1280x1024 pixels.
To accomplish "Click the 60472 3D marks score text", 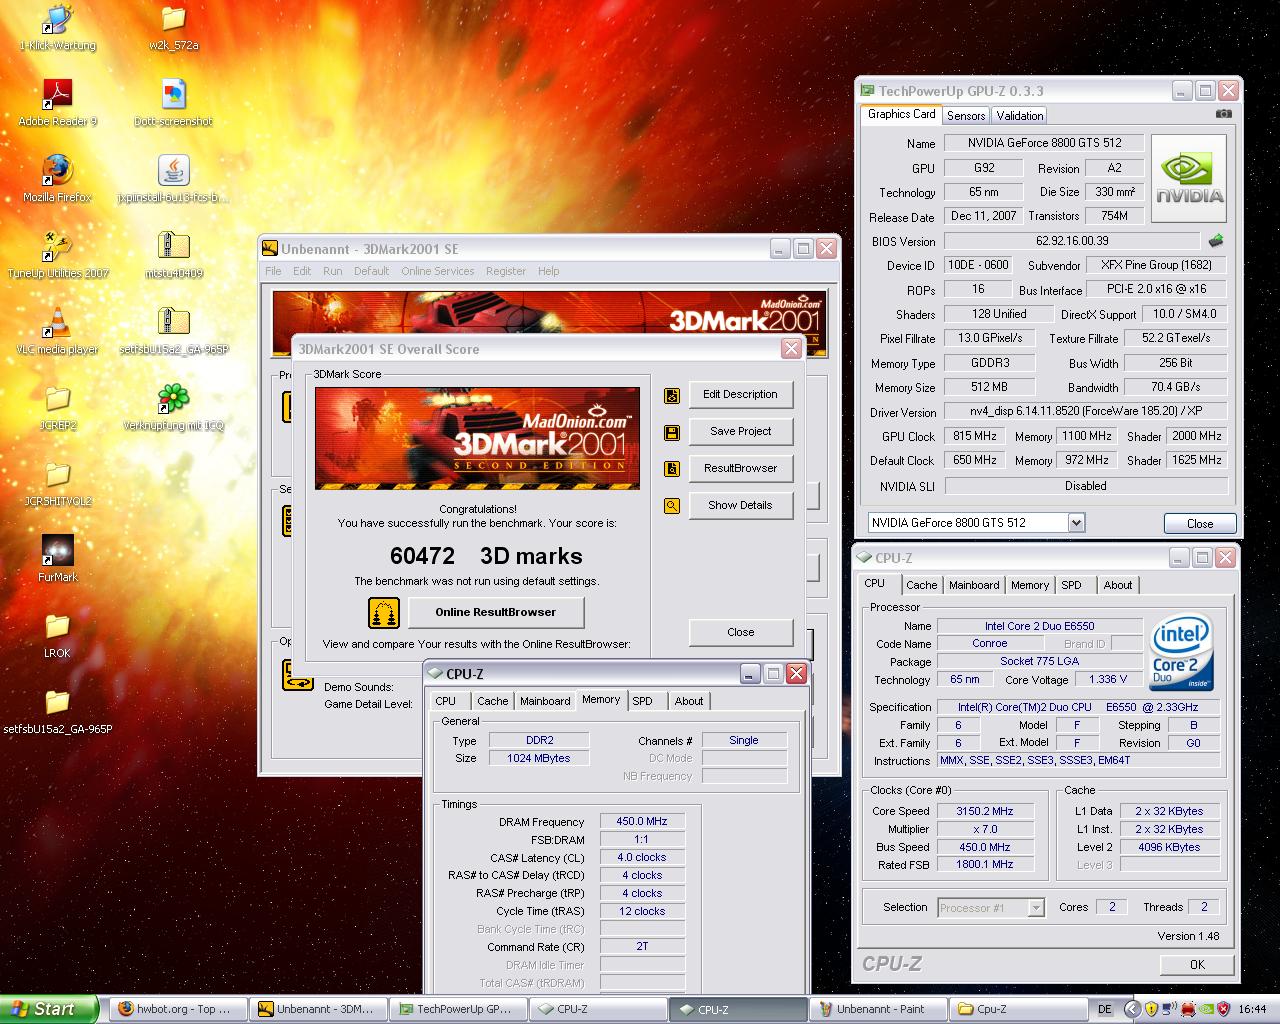I will click(486, 557).
